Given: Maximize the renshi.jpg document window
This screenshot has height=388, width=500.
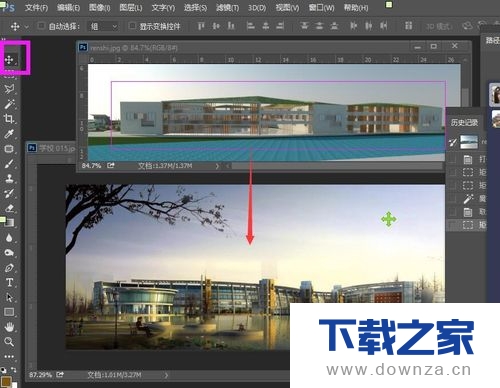Looking at the screenshot, I should 433,46.
